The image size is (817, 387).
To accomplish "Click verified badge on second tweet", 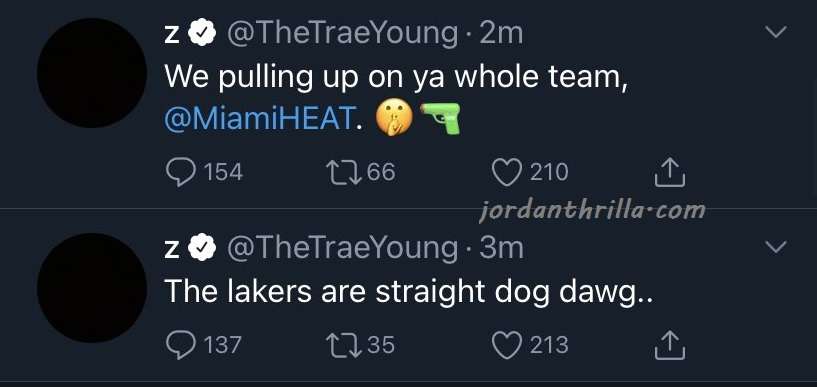I will click(x=202, y=249).
